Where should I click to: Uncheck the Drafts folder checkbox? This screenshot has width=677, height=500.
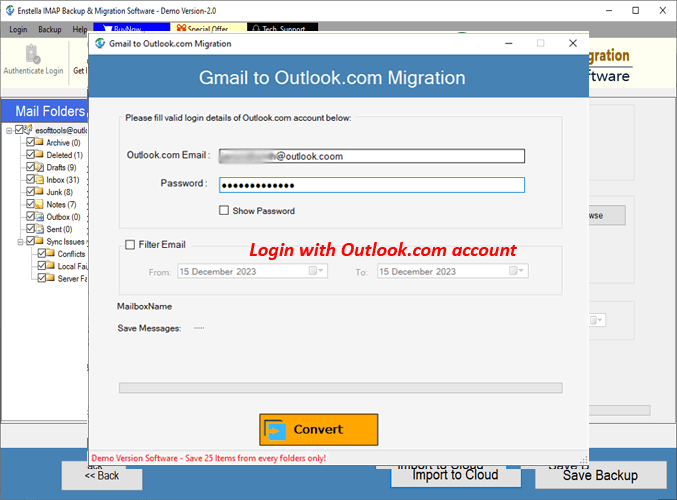tap(30, 167)
